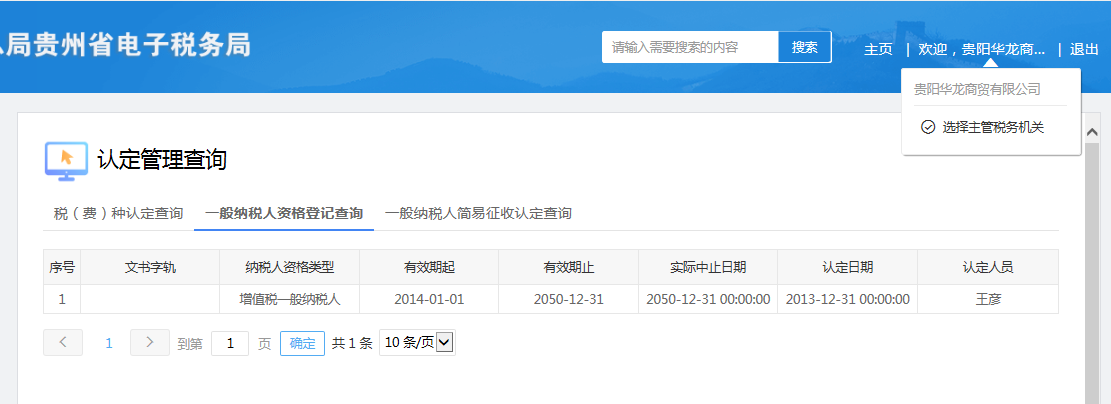
Task: Open the 10条/页 page size dropdown
Action: 418,343
